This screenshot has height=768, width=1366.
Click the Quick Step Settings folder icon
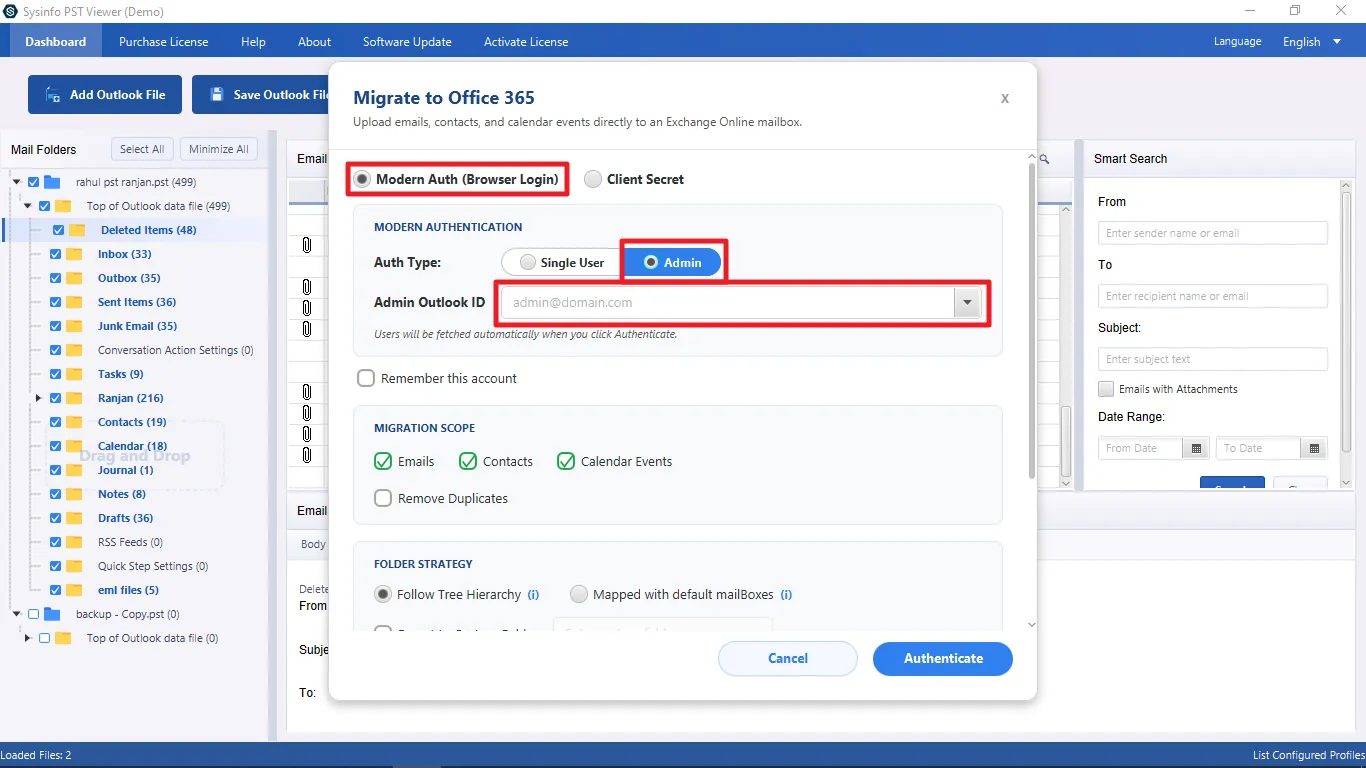coord(74,566)
